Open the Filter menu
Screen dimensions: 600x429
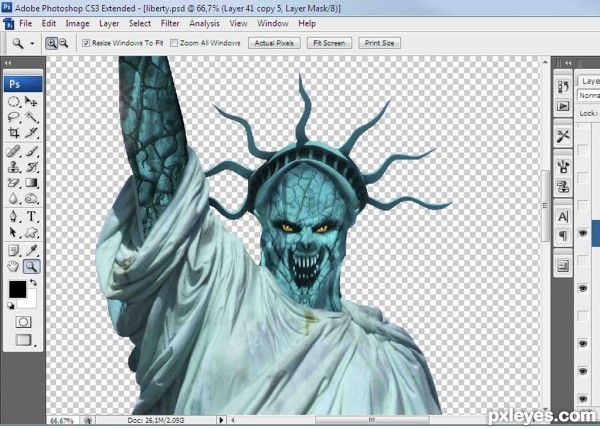[170, 23]
